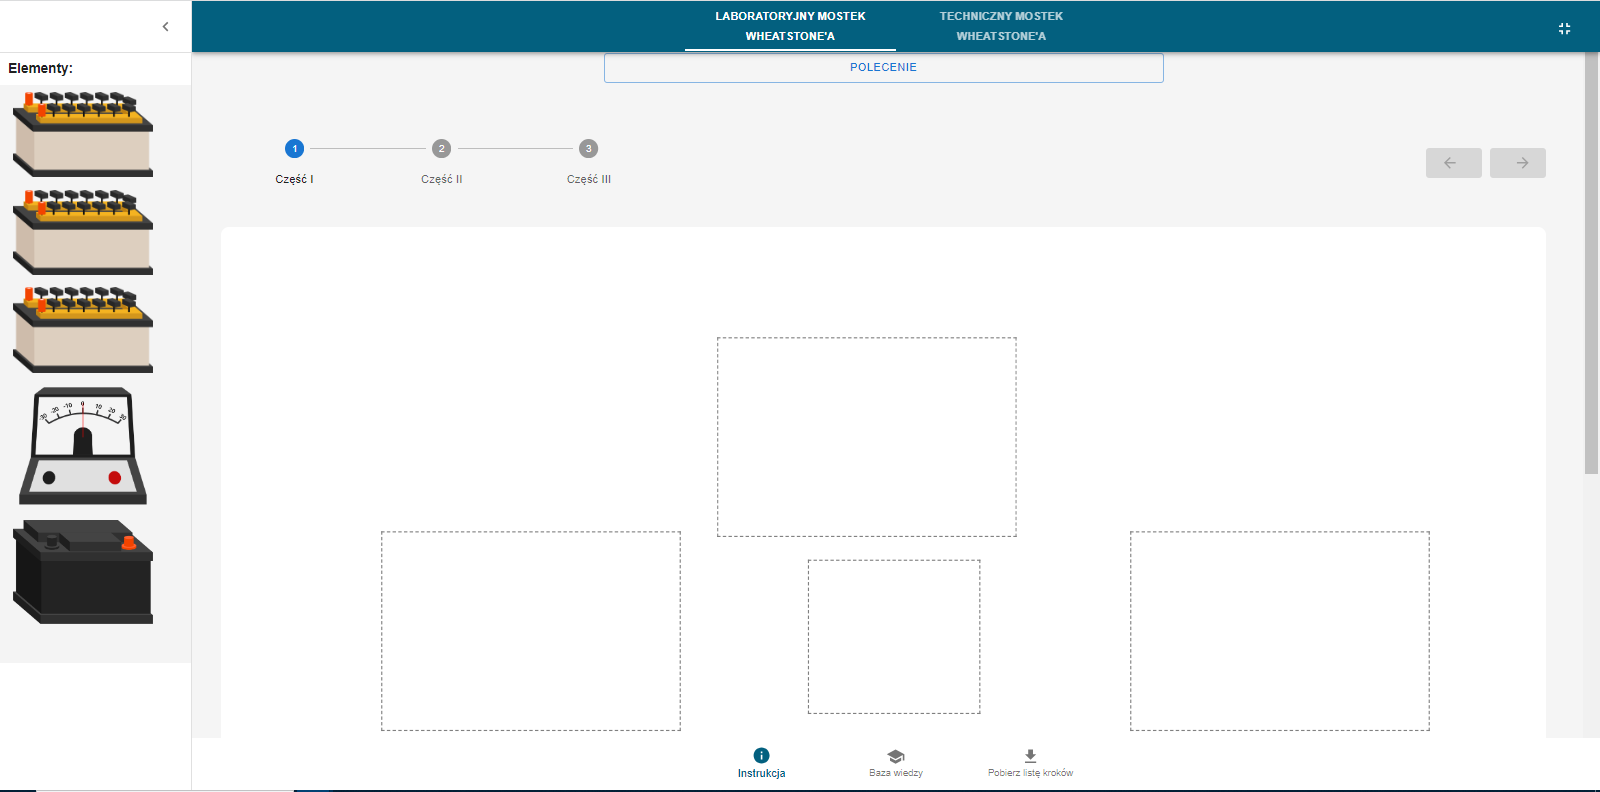Exit fullscreen mode icon
The height and width of the screenshot is (792, 1600).
tap(1564, 29)
